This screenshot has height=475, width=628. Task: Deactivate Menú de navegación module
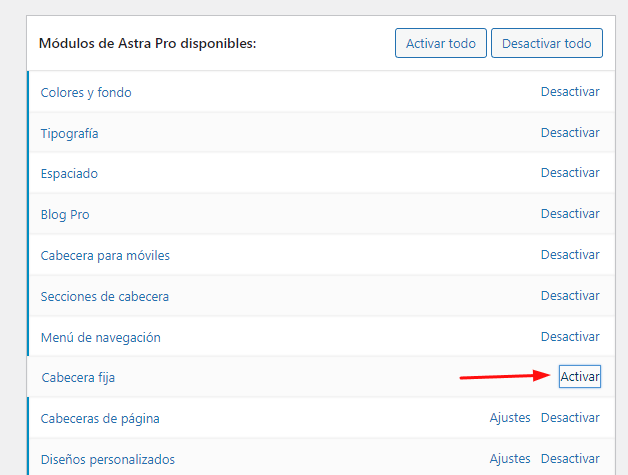570,336
